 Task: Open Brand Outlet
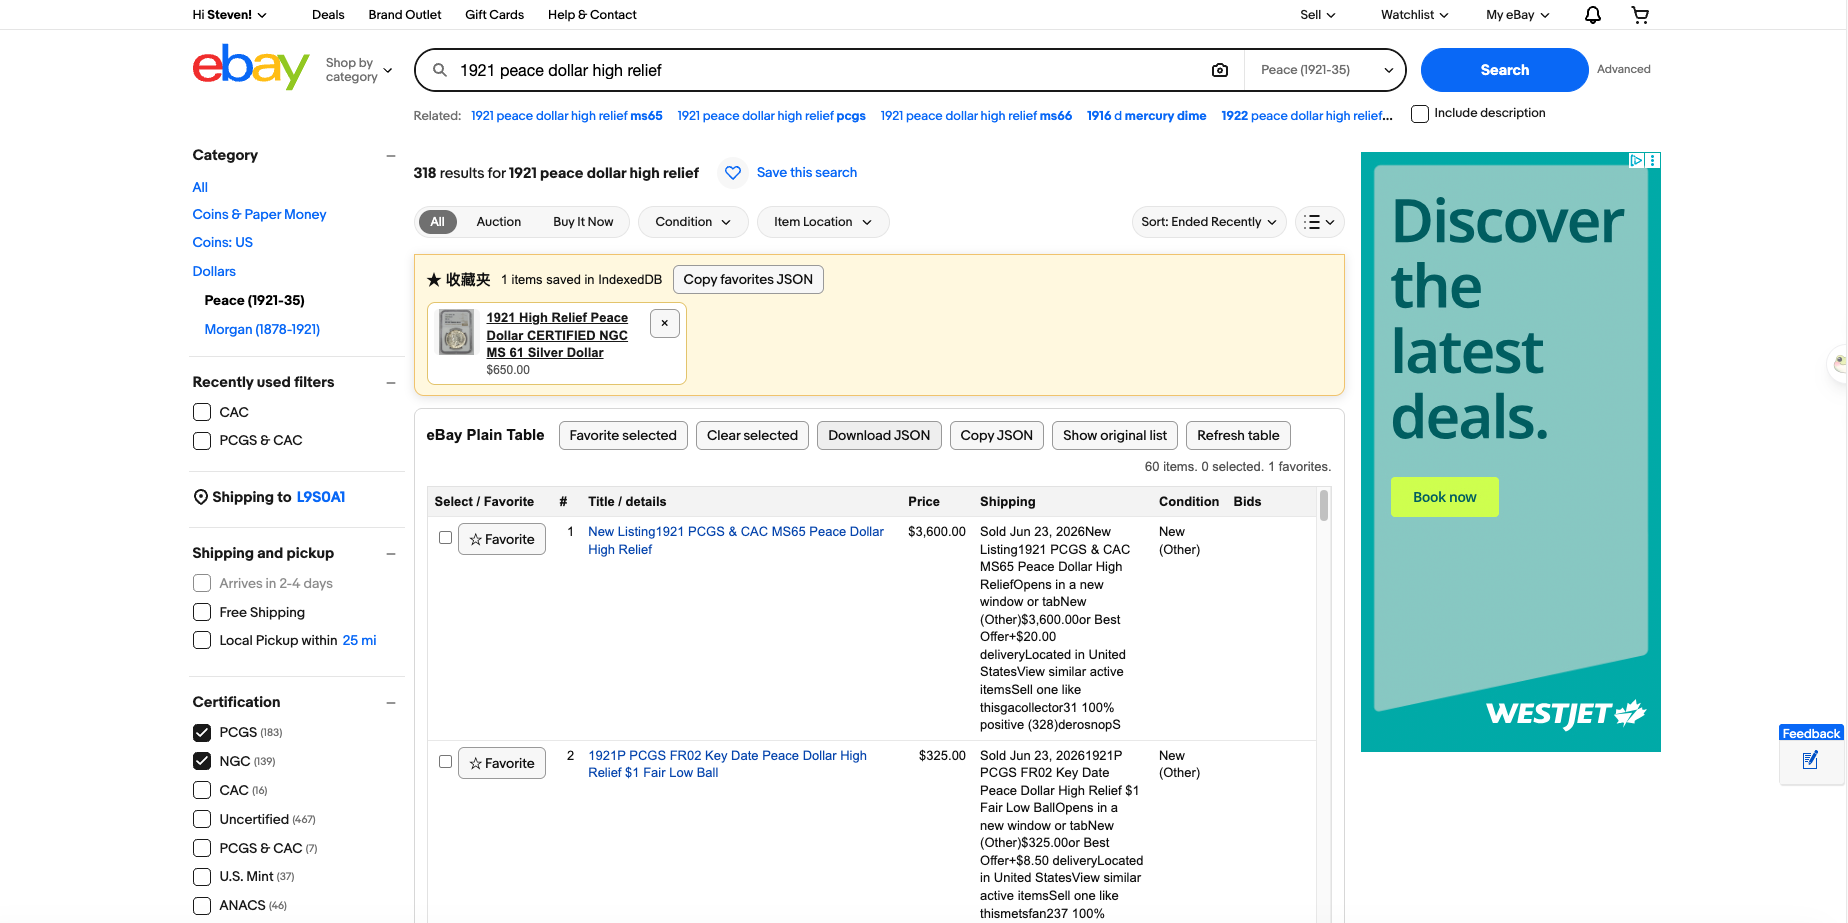(405, 15)
